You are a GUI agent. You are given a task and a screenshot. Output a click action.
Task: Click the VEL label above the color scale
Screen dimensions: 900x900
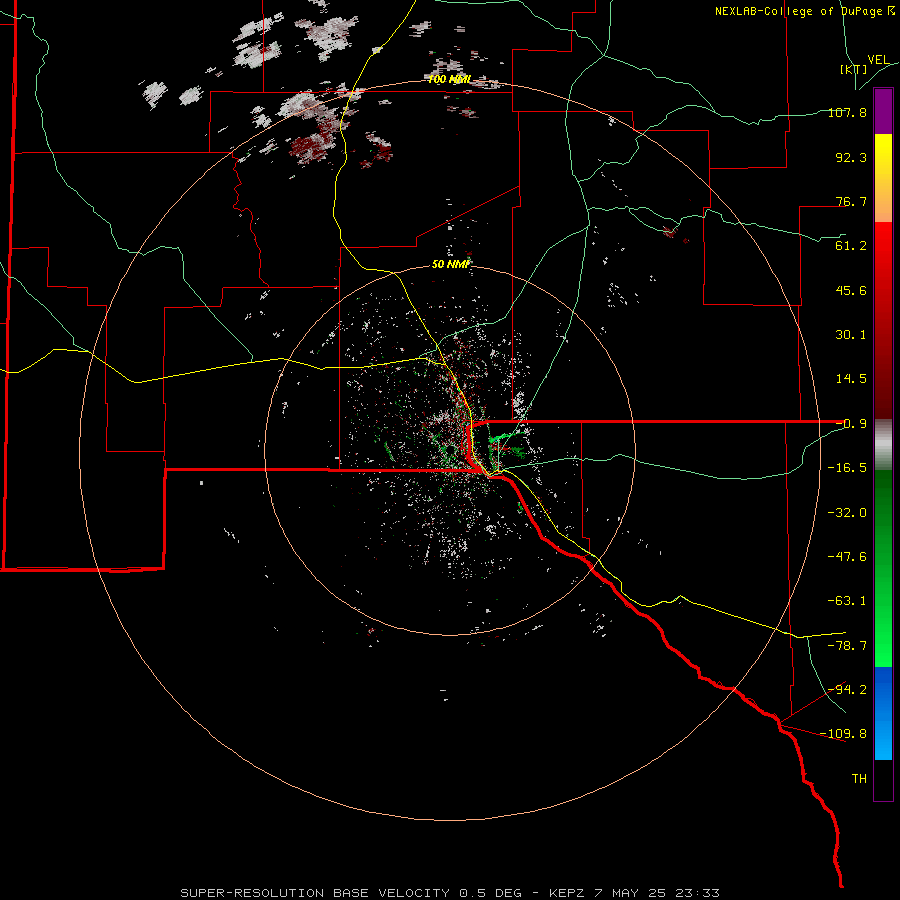(878, 60)
